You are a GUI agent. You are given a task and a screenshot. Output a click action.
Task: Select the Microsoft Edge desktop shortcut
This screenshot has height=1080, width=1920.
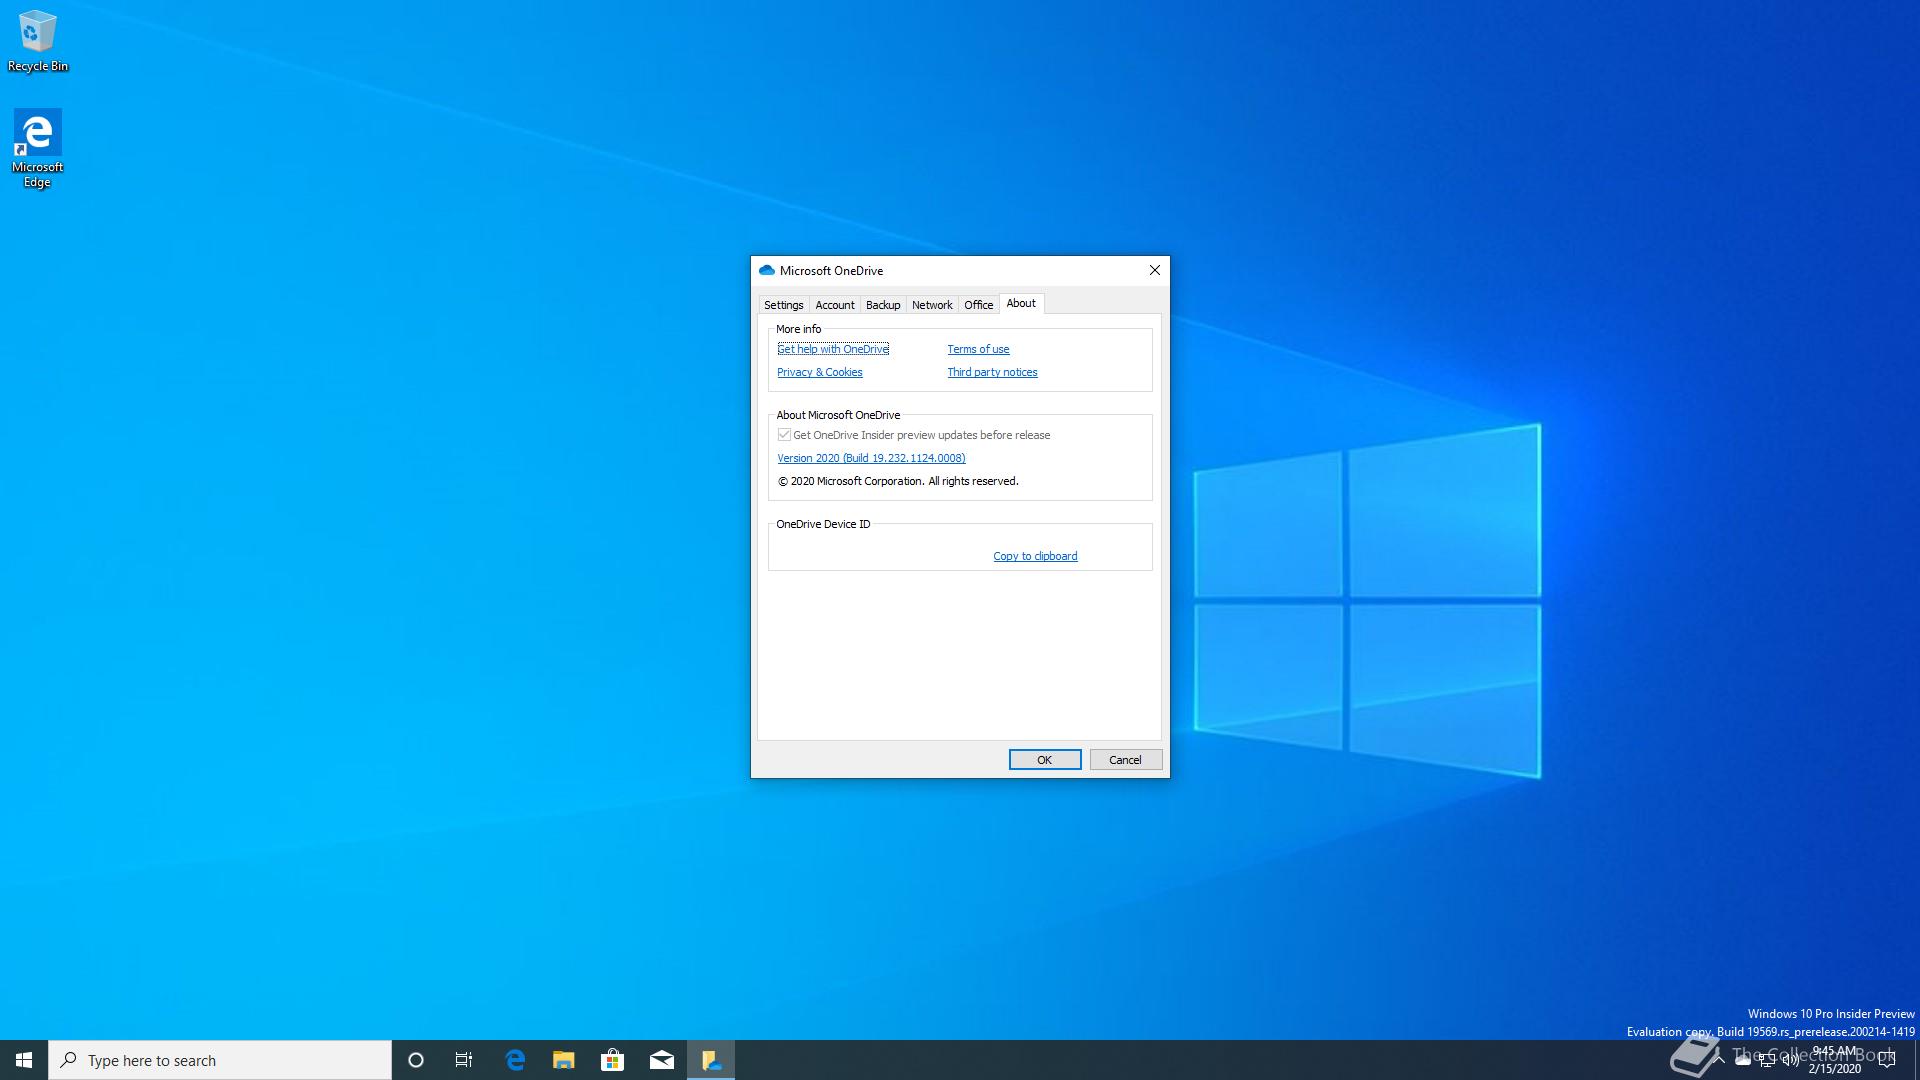pyautogui.click(x=37, y=148)
